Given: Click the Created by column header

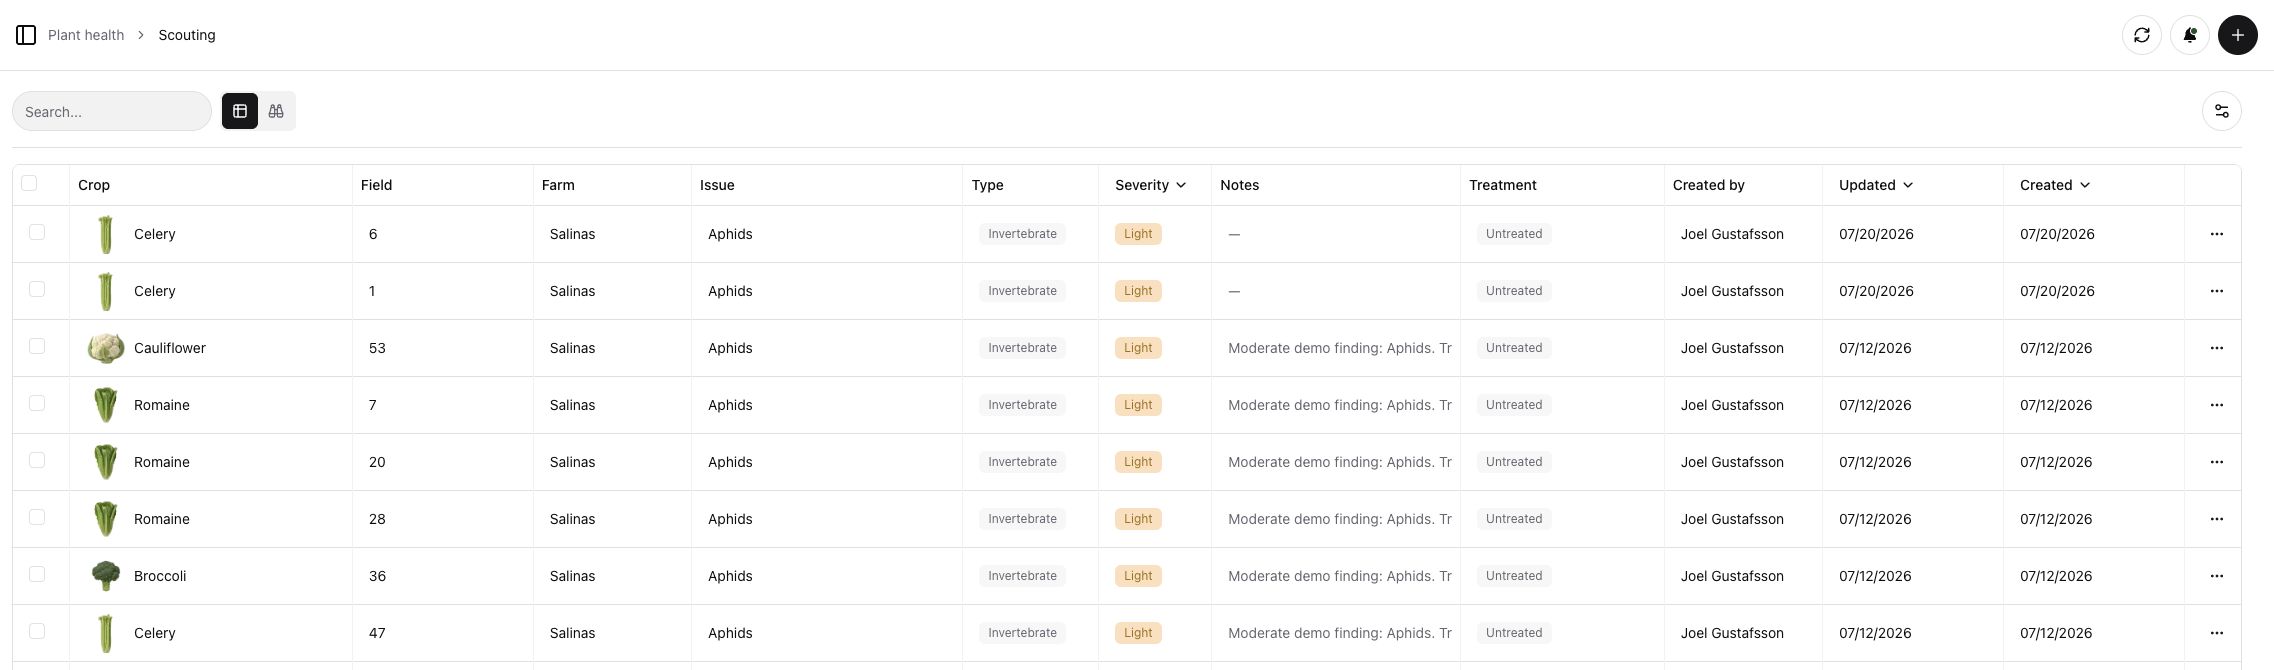Looking at the screenshot, I should 1708,185.
